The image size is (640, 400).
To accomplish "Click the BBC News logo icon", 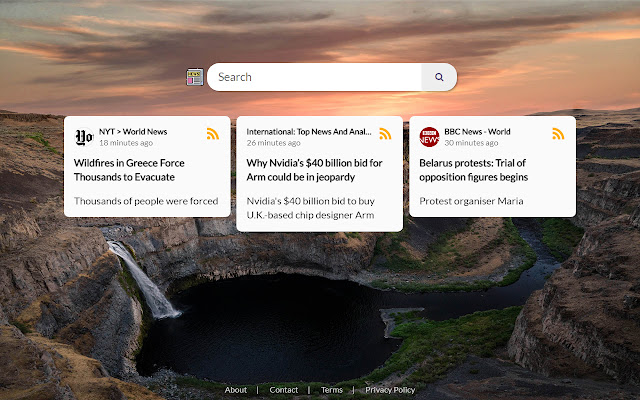I will click(429, 137).
